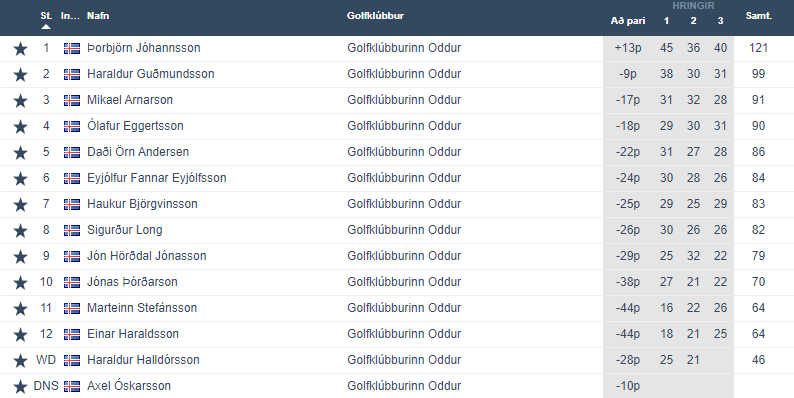Sort the table by the Nafn column

click(x=98, y=16)
